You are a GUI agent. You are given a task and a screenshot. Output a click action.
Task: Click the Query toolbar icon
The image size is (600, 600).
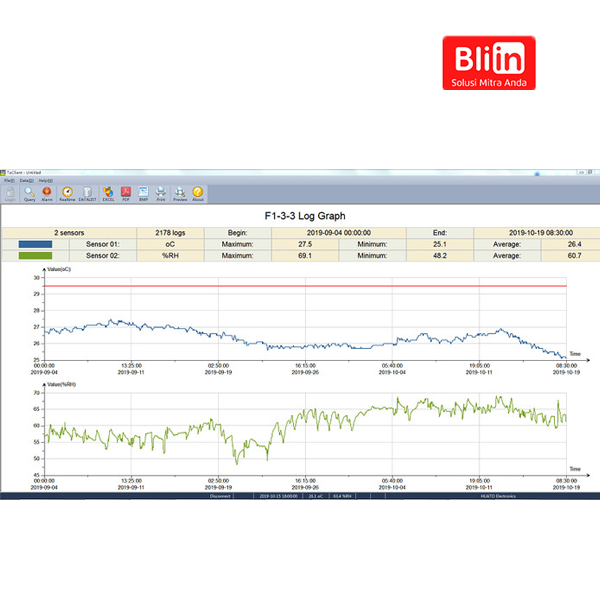pyautogui.click(x=29, y=192)
